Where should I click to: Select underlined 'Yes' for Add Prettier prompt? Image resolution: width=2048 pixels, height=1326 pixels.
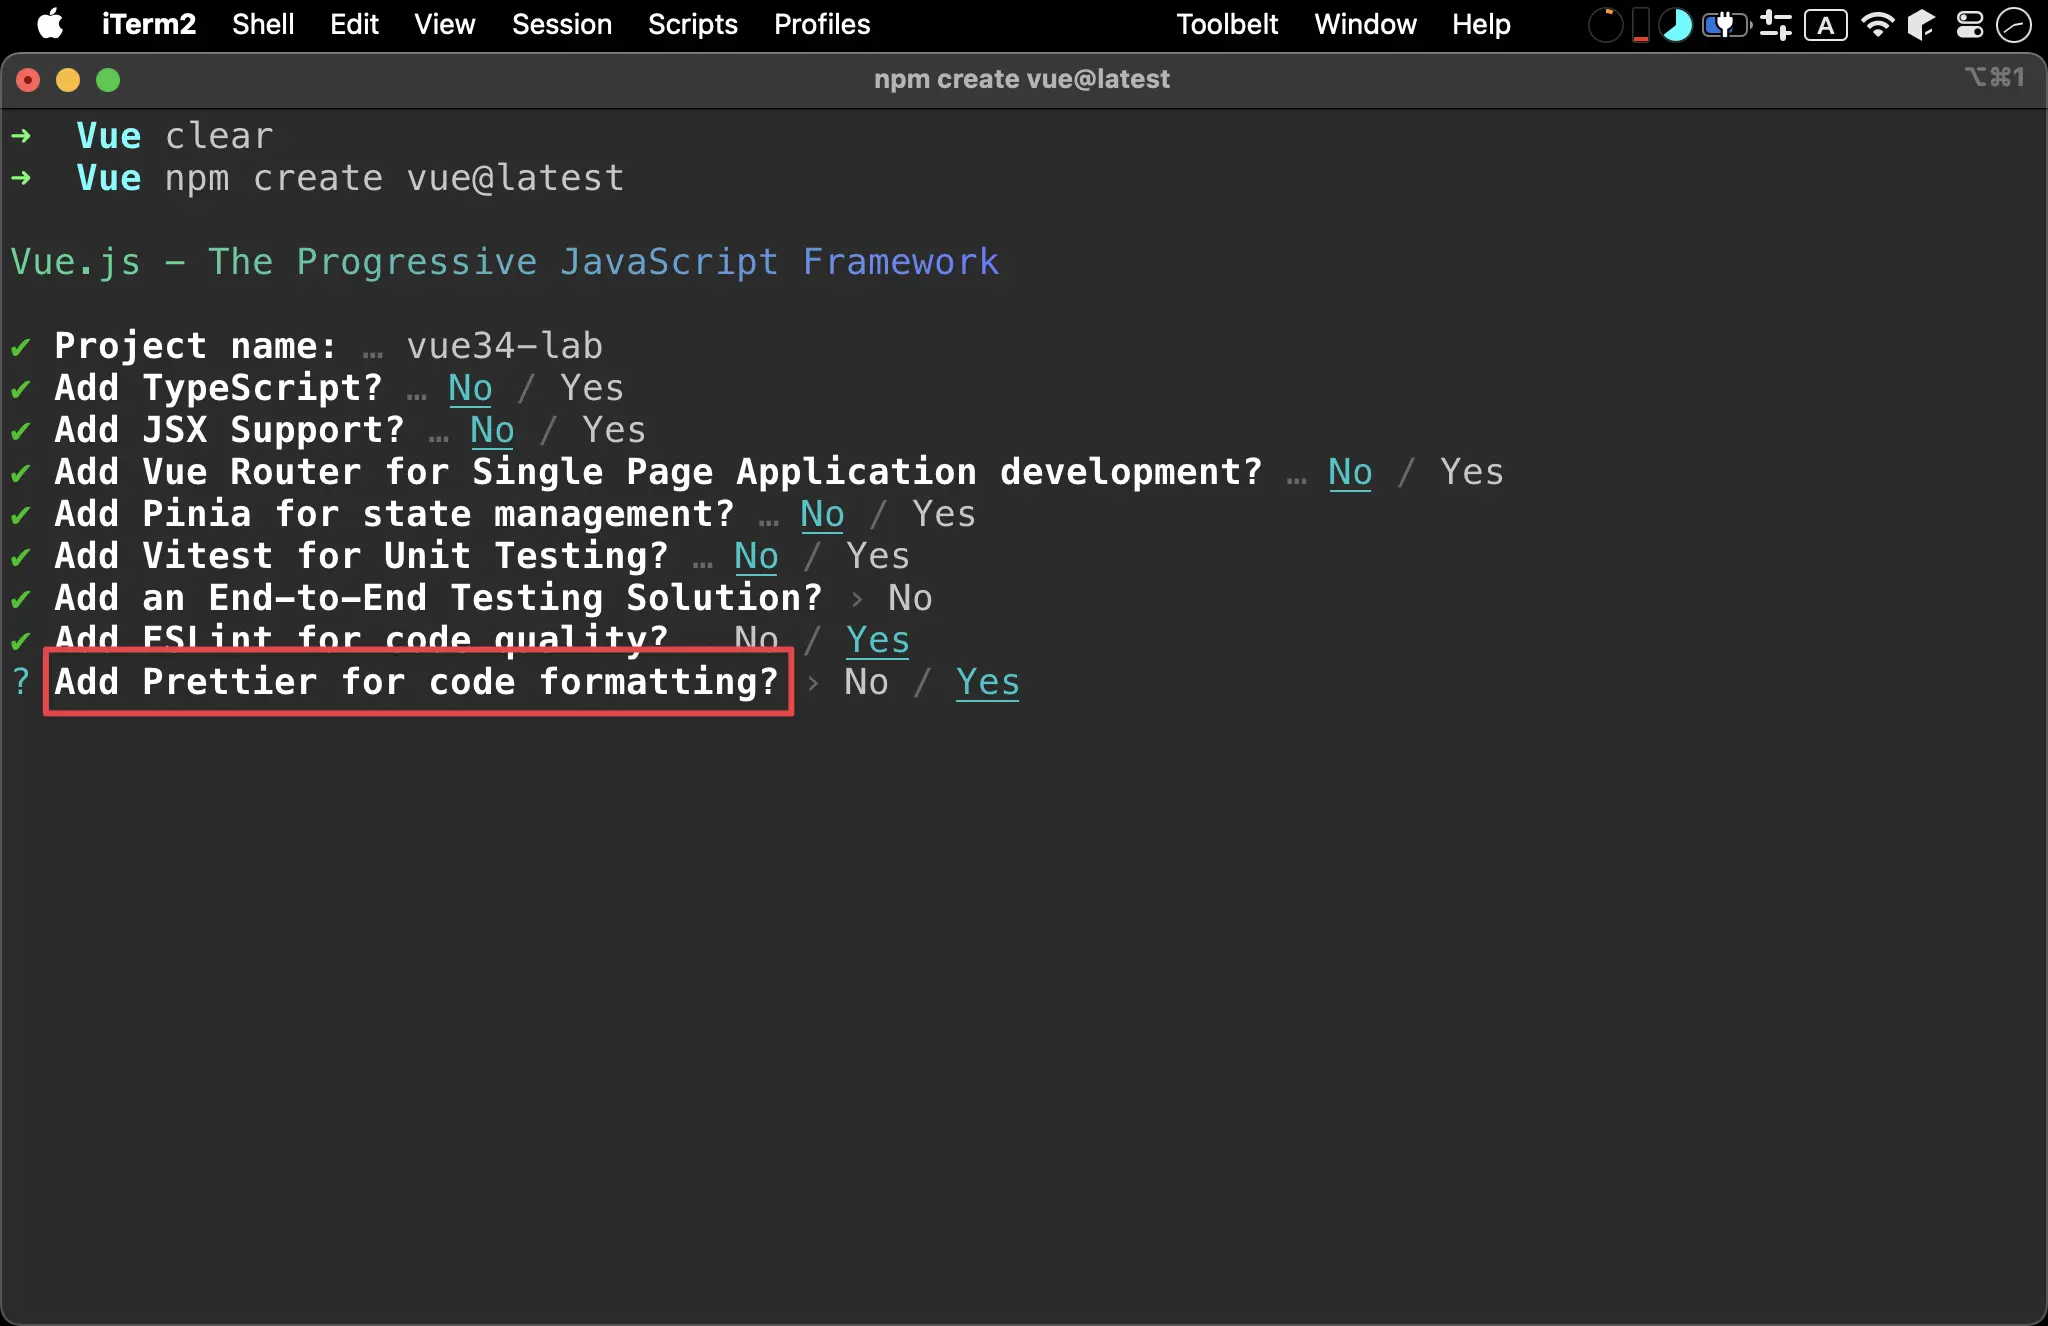click(987, 682)
